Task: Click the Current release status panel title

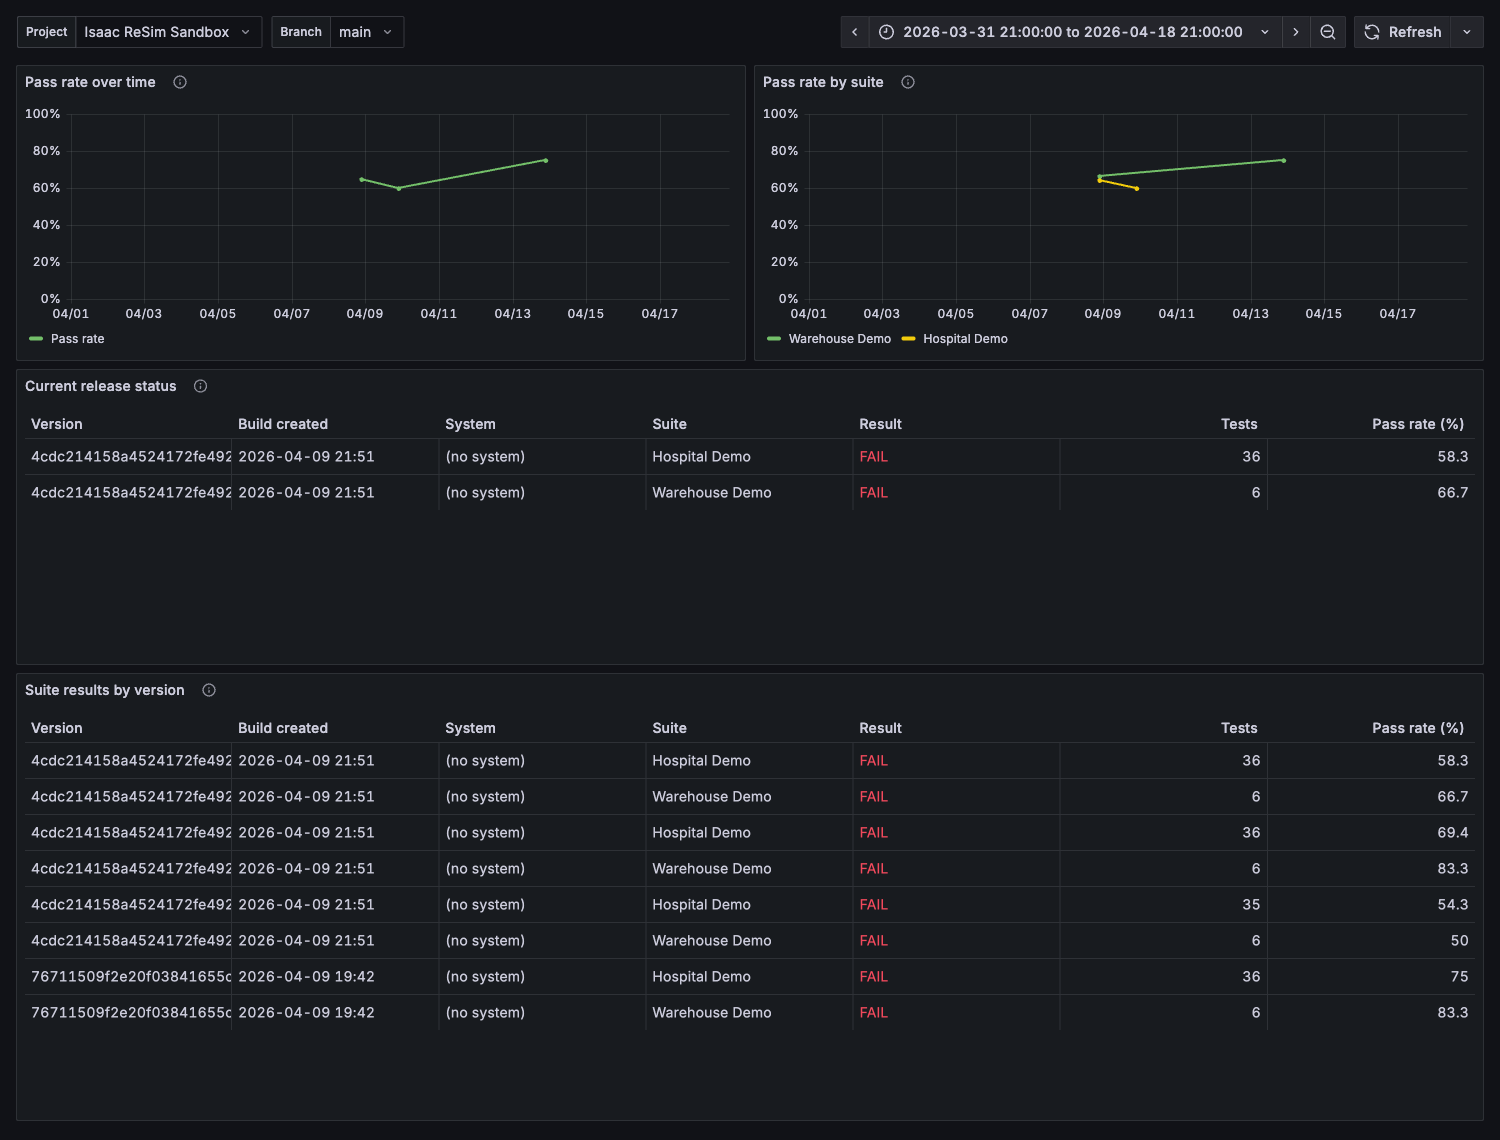Action: coord(100,386)
